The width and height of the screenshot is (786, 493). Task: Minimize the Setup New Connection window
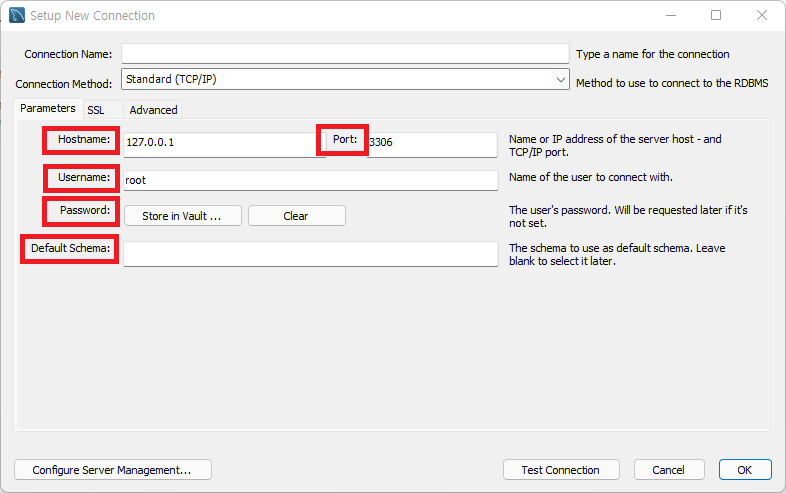pyautogui.click(x=671, y=16)
